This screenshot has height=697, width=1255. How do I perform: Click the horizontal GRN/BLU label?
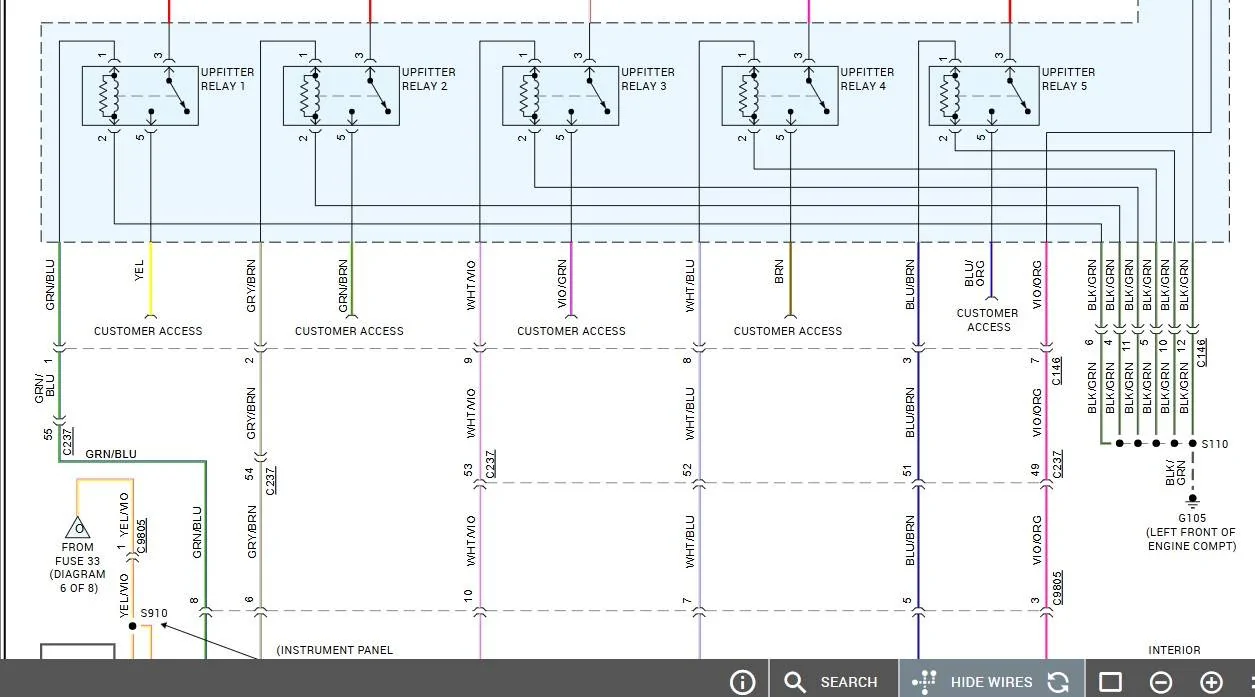(111, 454)
